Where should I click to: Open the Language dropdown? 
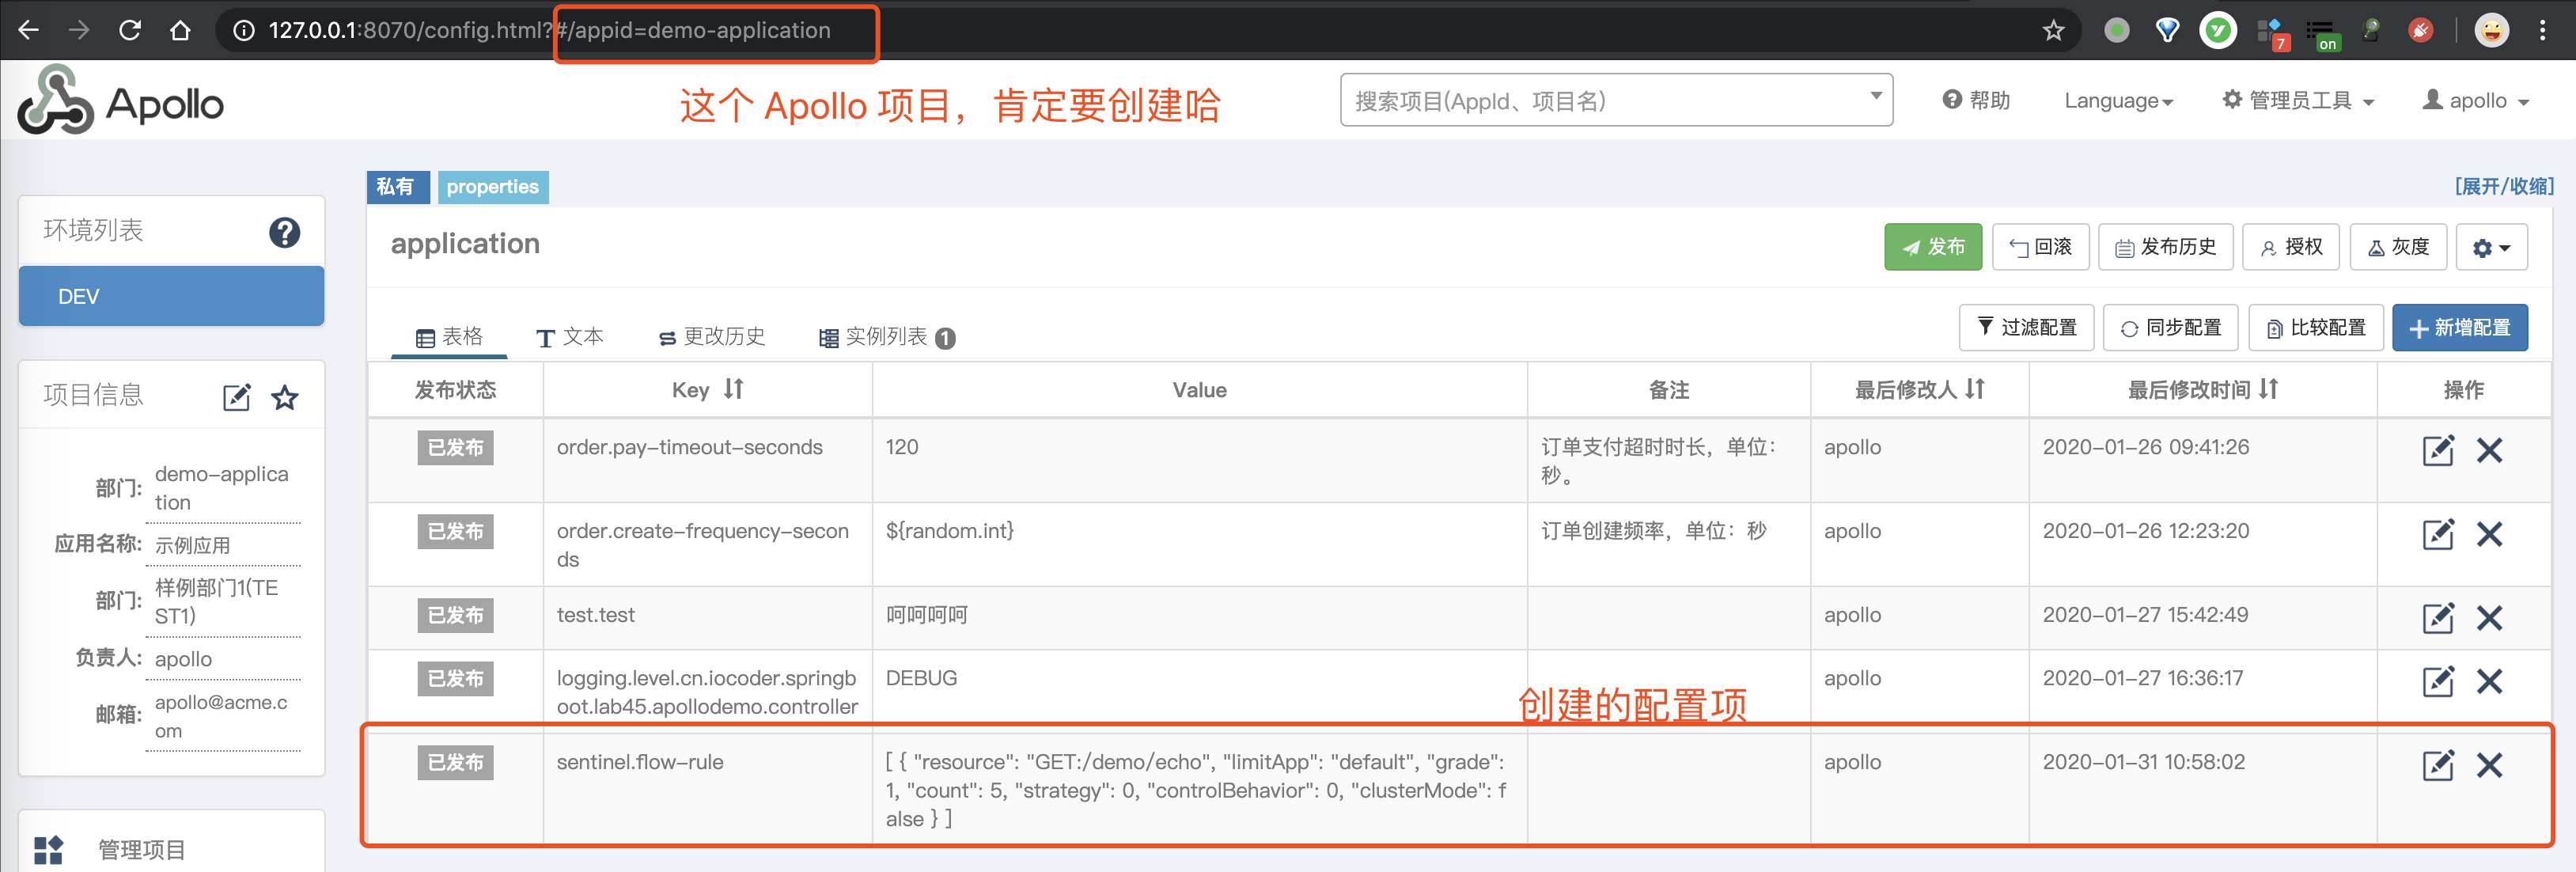click(2118, 101)
